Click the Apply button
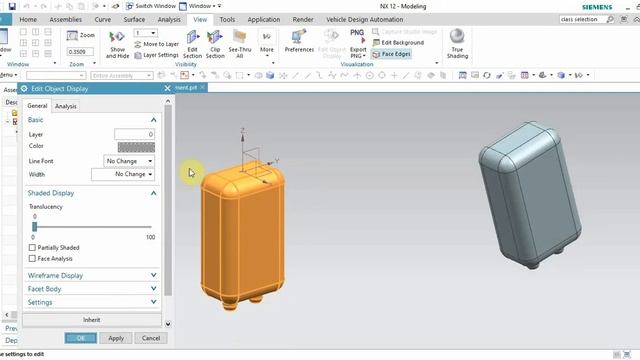 (x=116, y=338)
